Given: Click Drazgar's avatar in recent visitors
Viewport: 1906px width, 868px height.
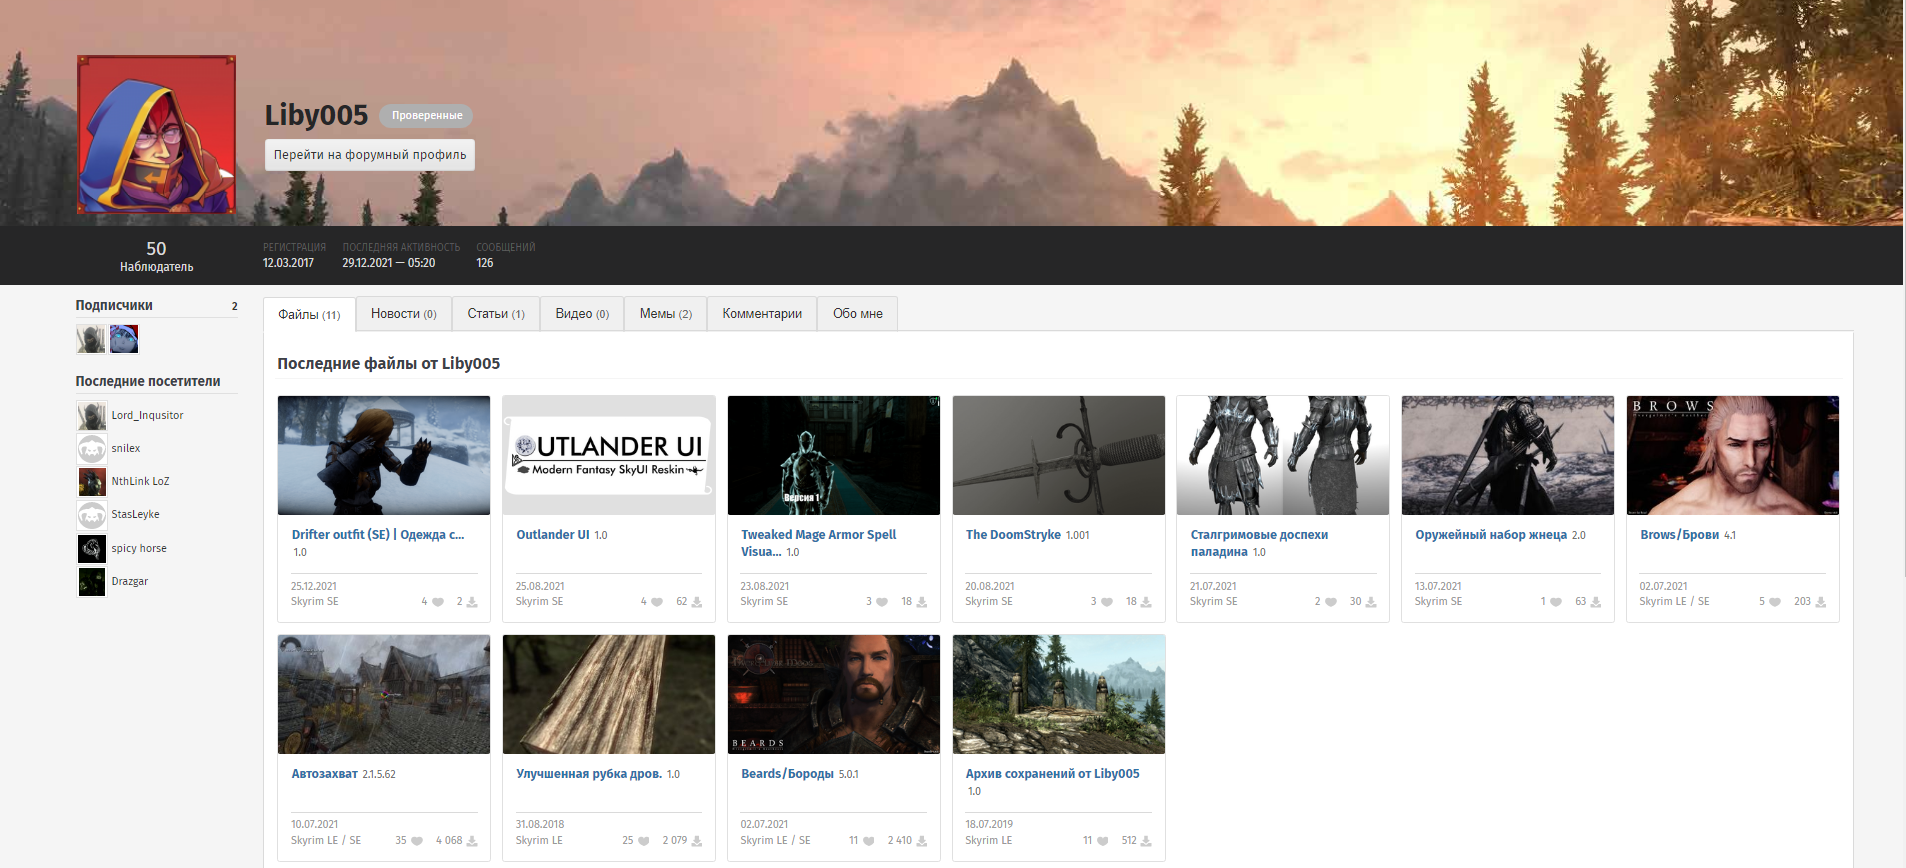Looking at the screenshot, I should pyautogui.click(x=92, y=582).
